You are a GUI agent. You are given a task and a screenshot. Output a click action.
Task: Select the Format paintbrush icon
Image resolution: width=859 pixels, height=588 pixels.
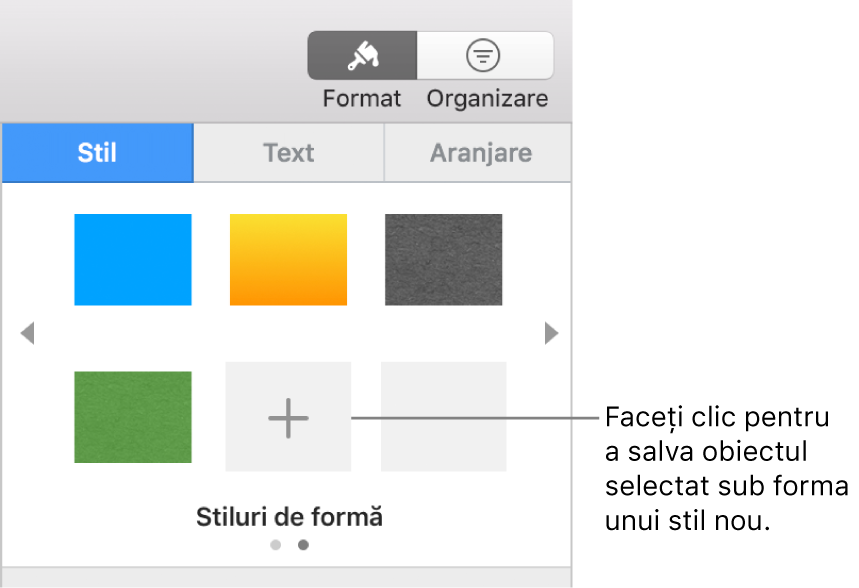[361, 55]
